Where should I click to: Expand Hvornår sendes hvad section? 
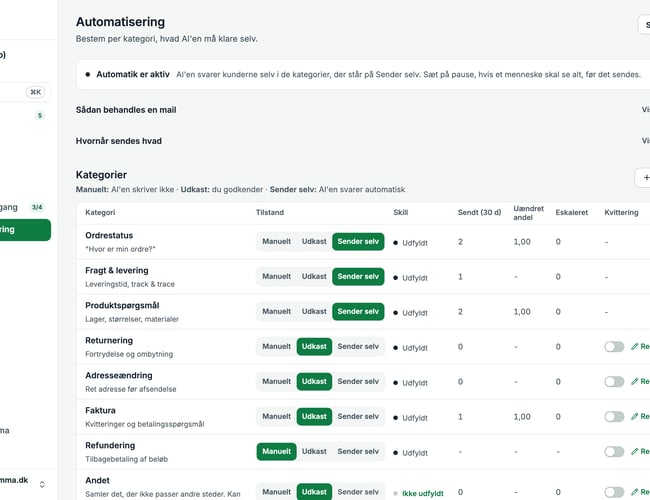pos(363,141)
